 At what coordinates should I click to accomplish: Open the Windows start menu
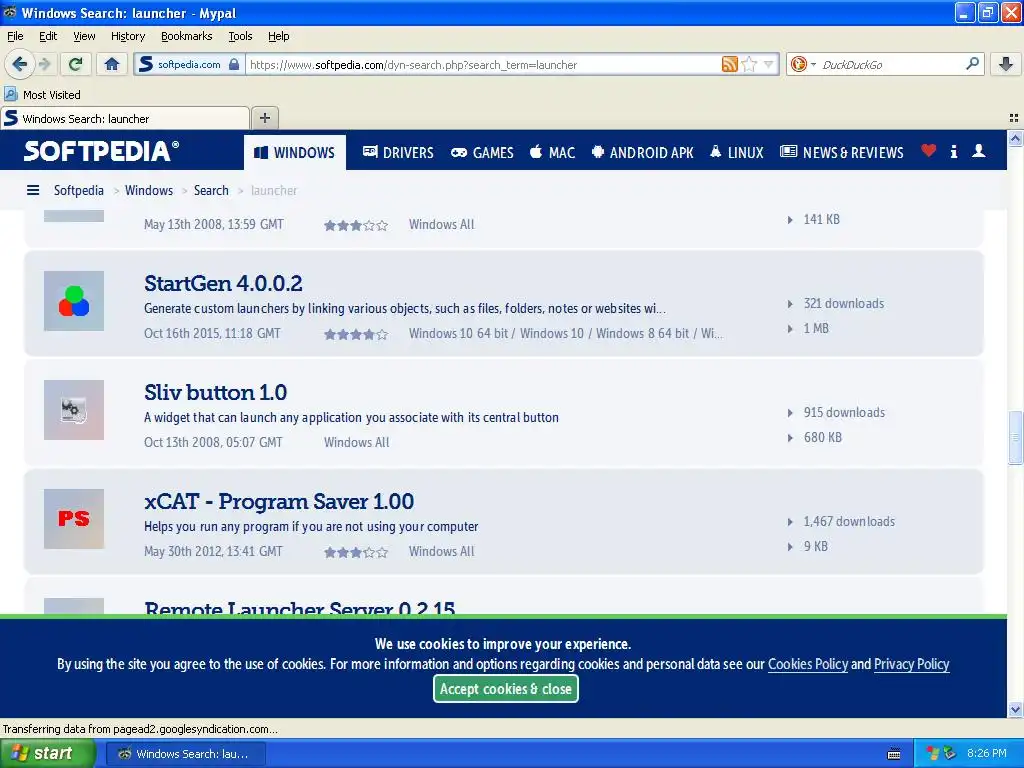point(47,753)
